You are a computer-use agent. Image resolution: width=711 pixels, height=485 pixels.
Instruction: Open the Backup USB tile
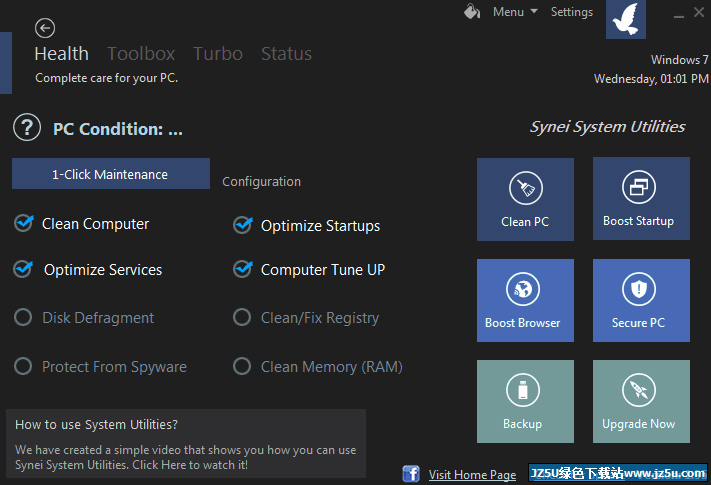[525, 401]
